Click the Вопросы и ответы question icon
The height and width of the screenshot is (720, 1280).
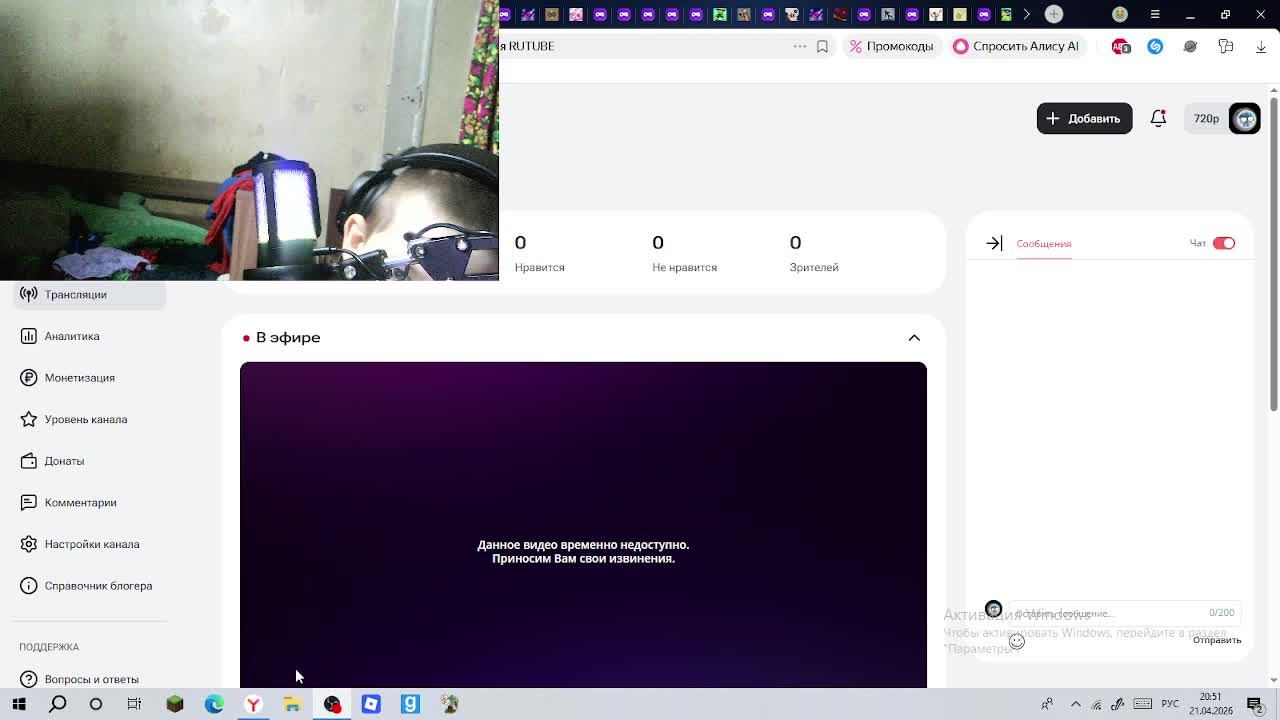29,679
